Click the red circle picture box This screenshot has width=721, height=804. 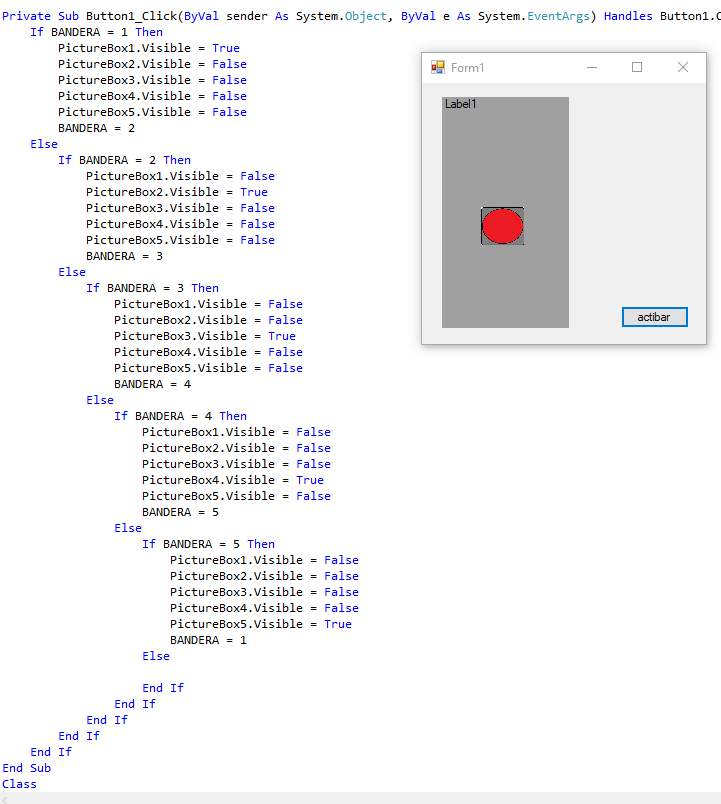pyautogui.click(x=502, y=226)
